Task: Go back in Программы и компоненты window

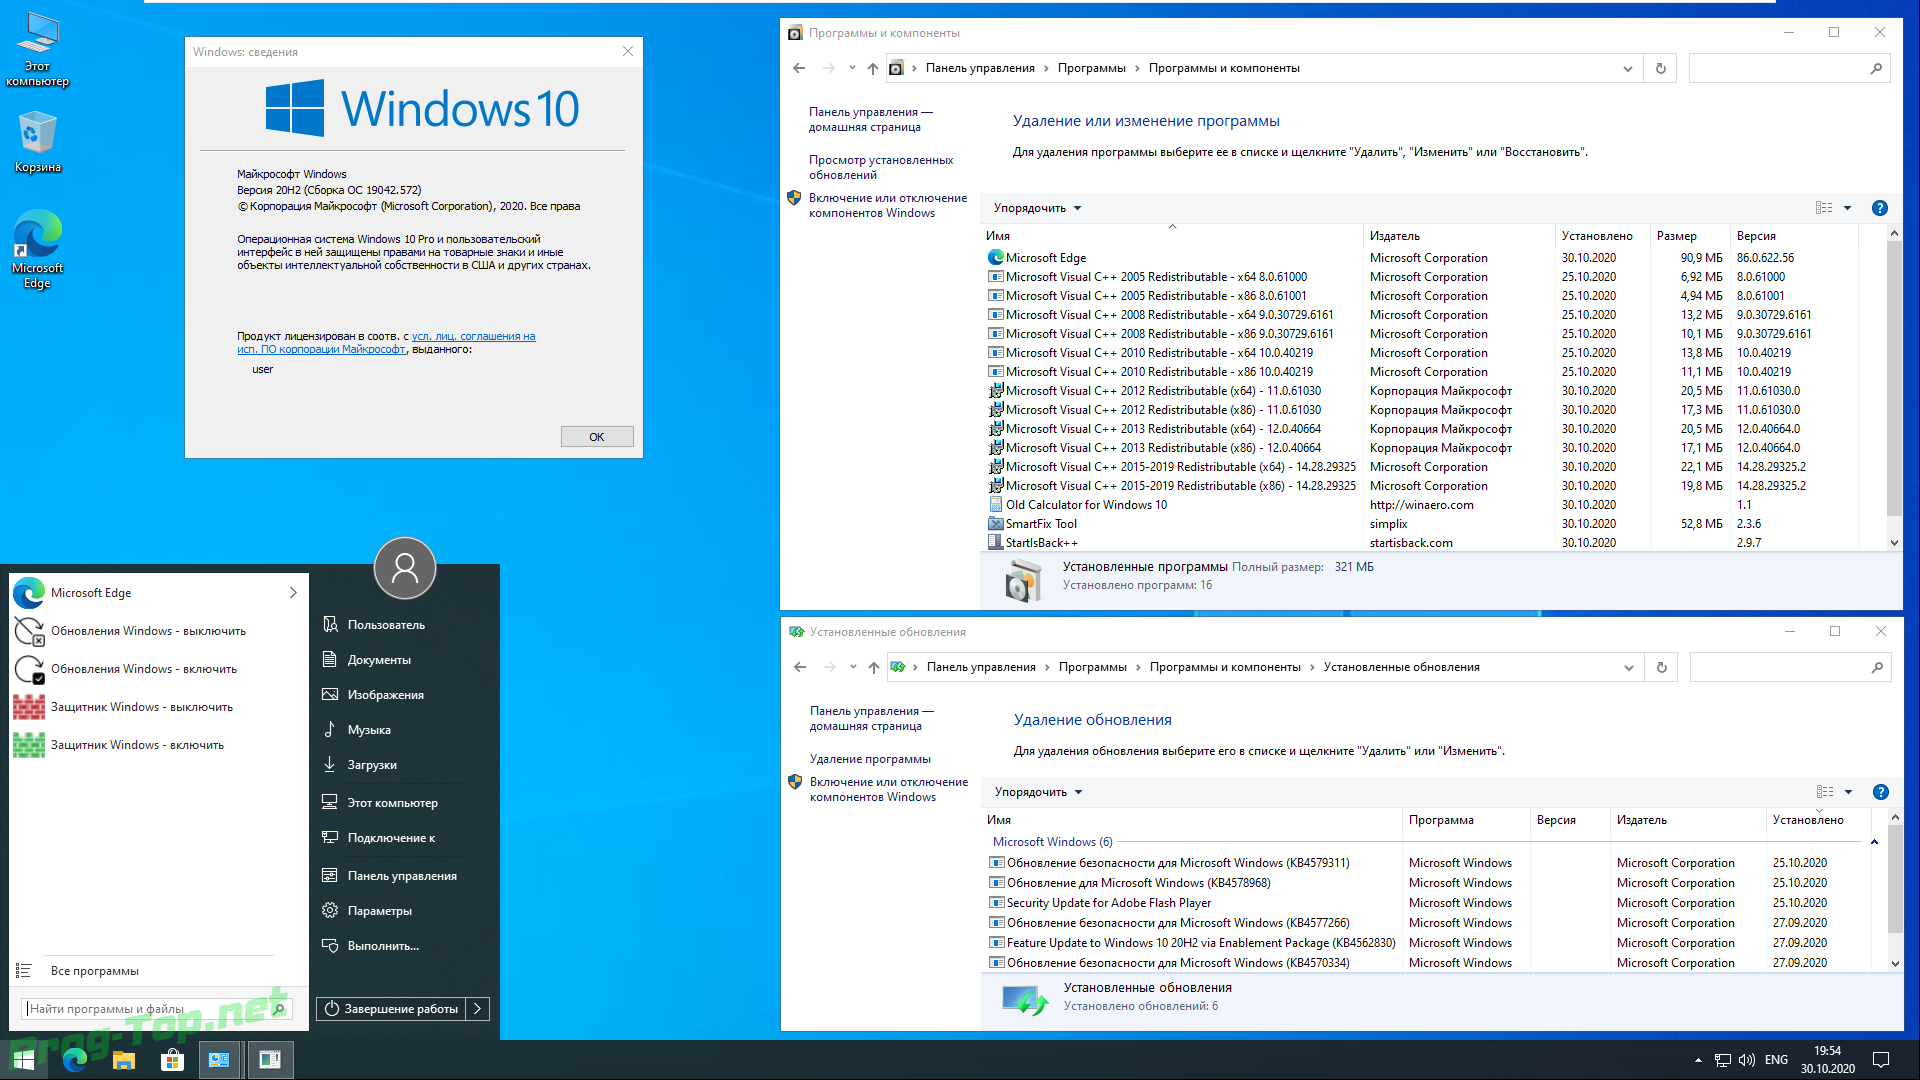Action: pos(799,68)
